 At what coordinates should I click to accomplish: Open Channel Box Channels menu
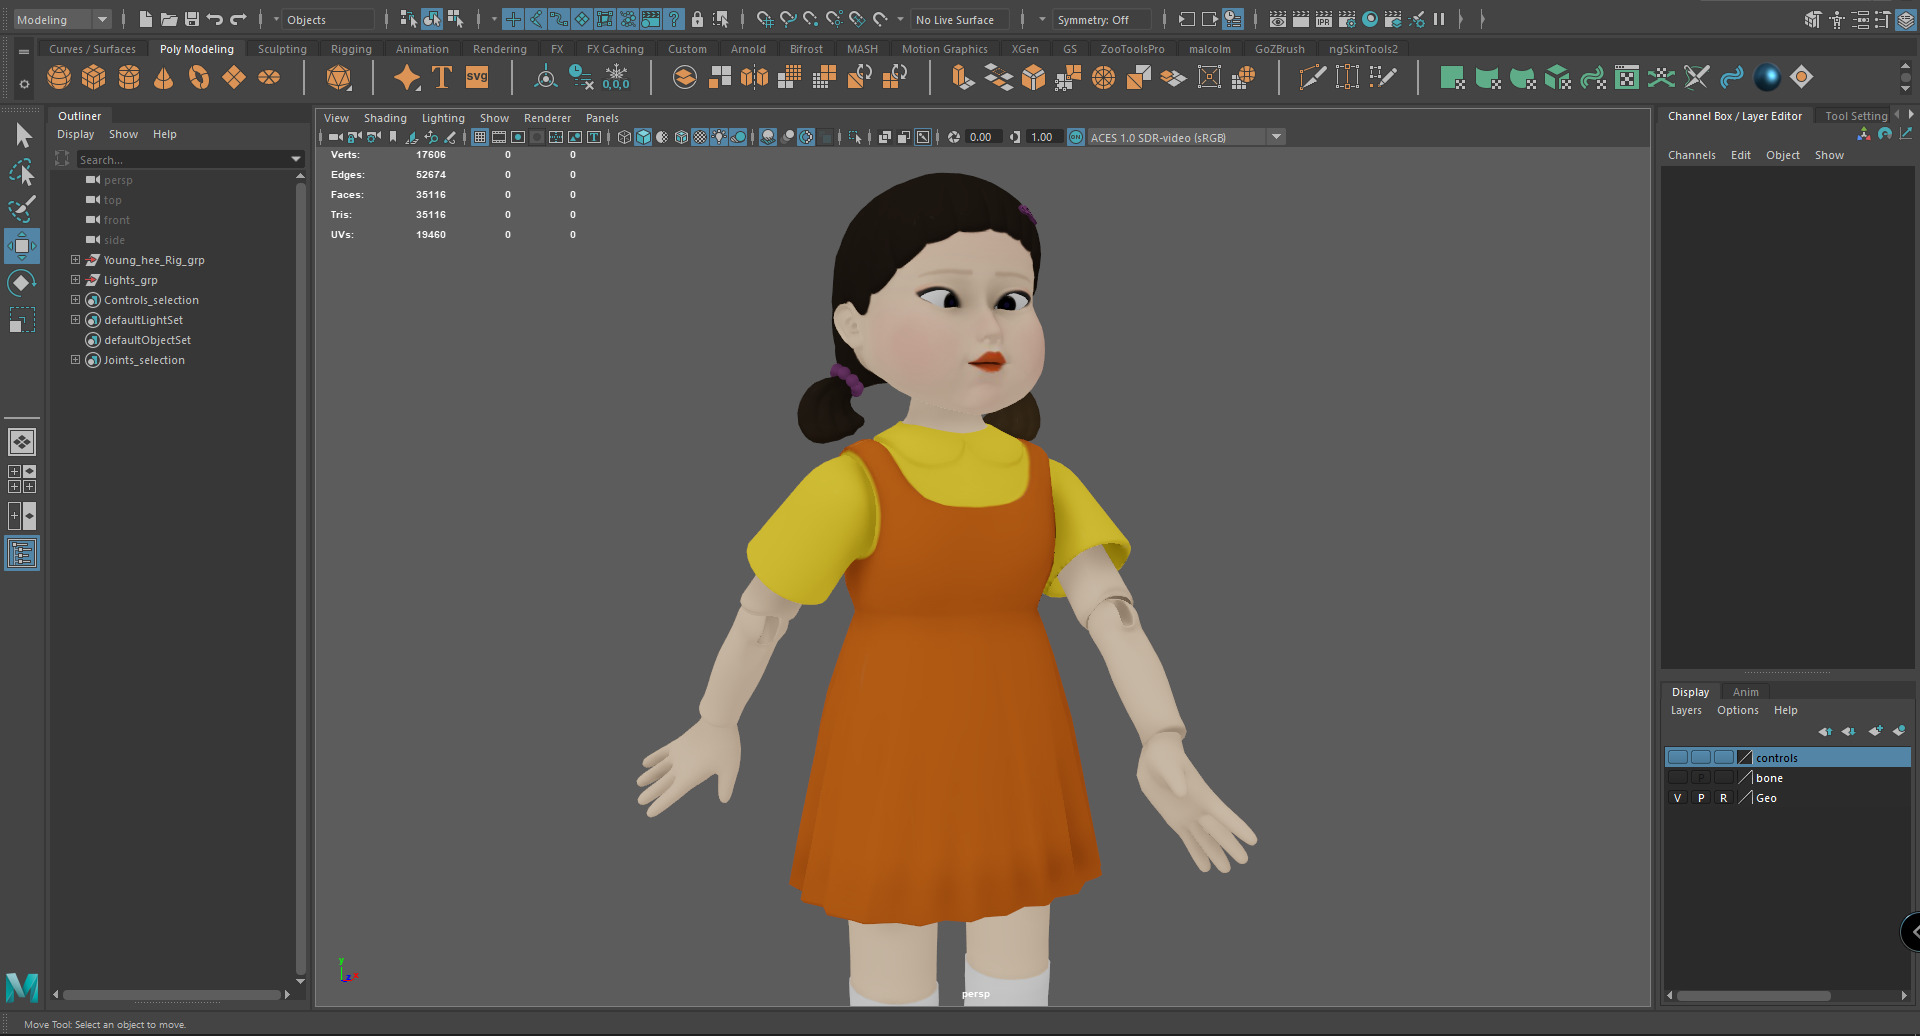[x=1691, y=155]
